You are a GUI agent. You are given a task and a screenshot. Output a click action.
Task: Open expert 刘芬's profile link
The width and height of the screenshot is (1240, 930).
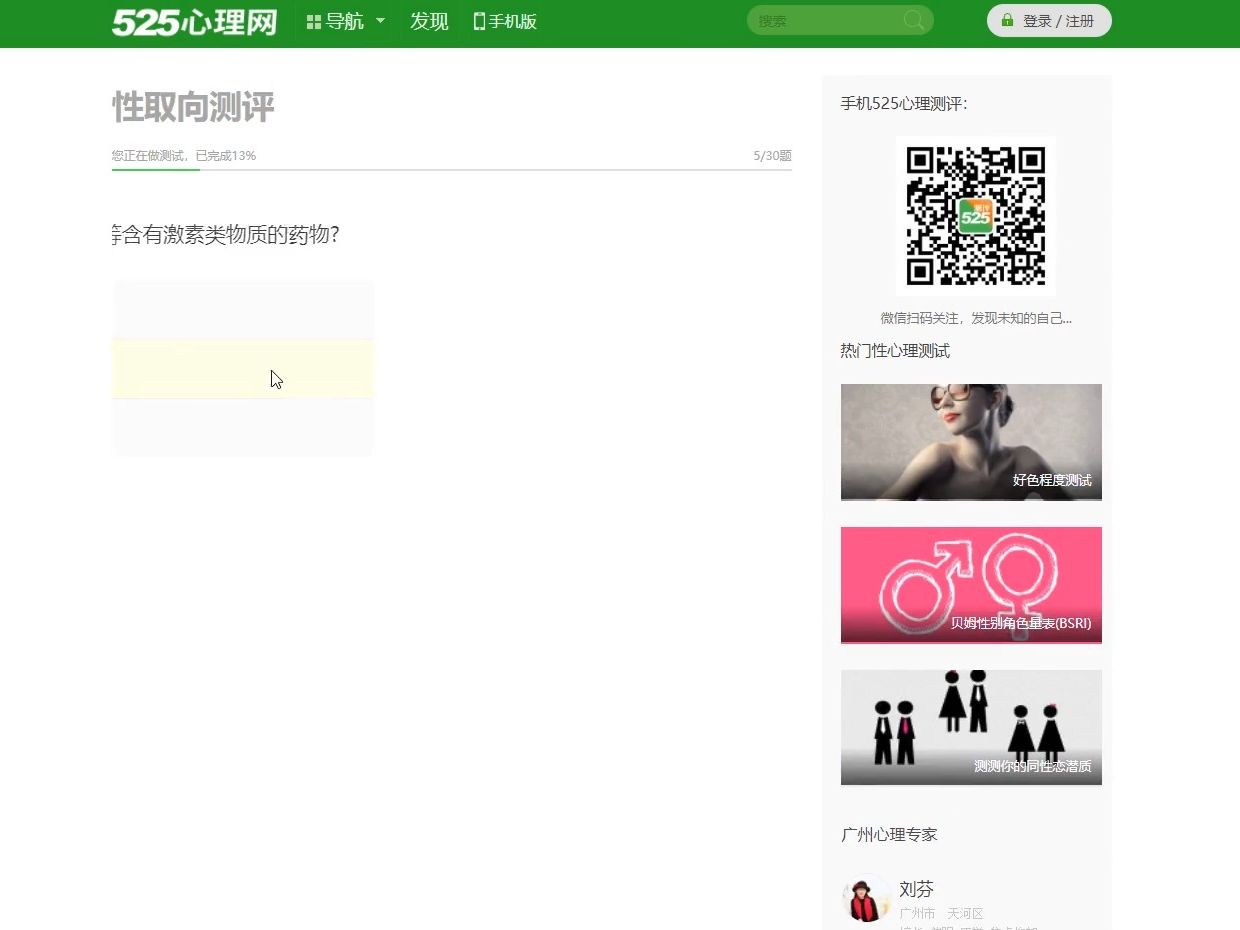(916, 888)
